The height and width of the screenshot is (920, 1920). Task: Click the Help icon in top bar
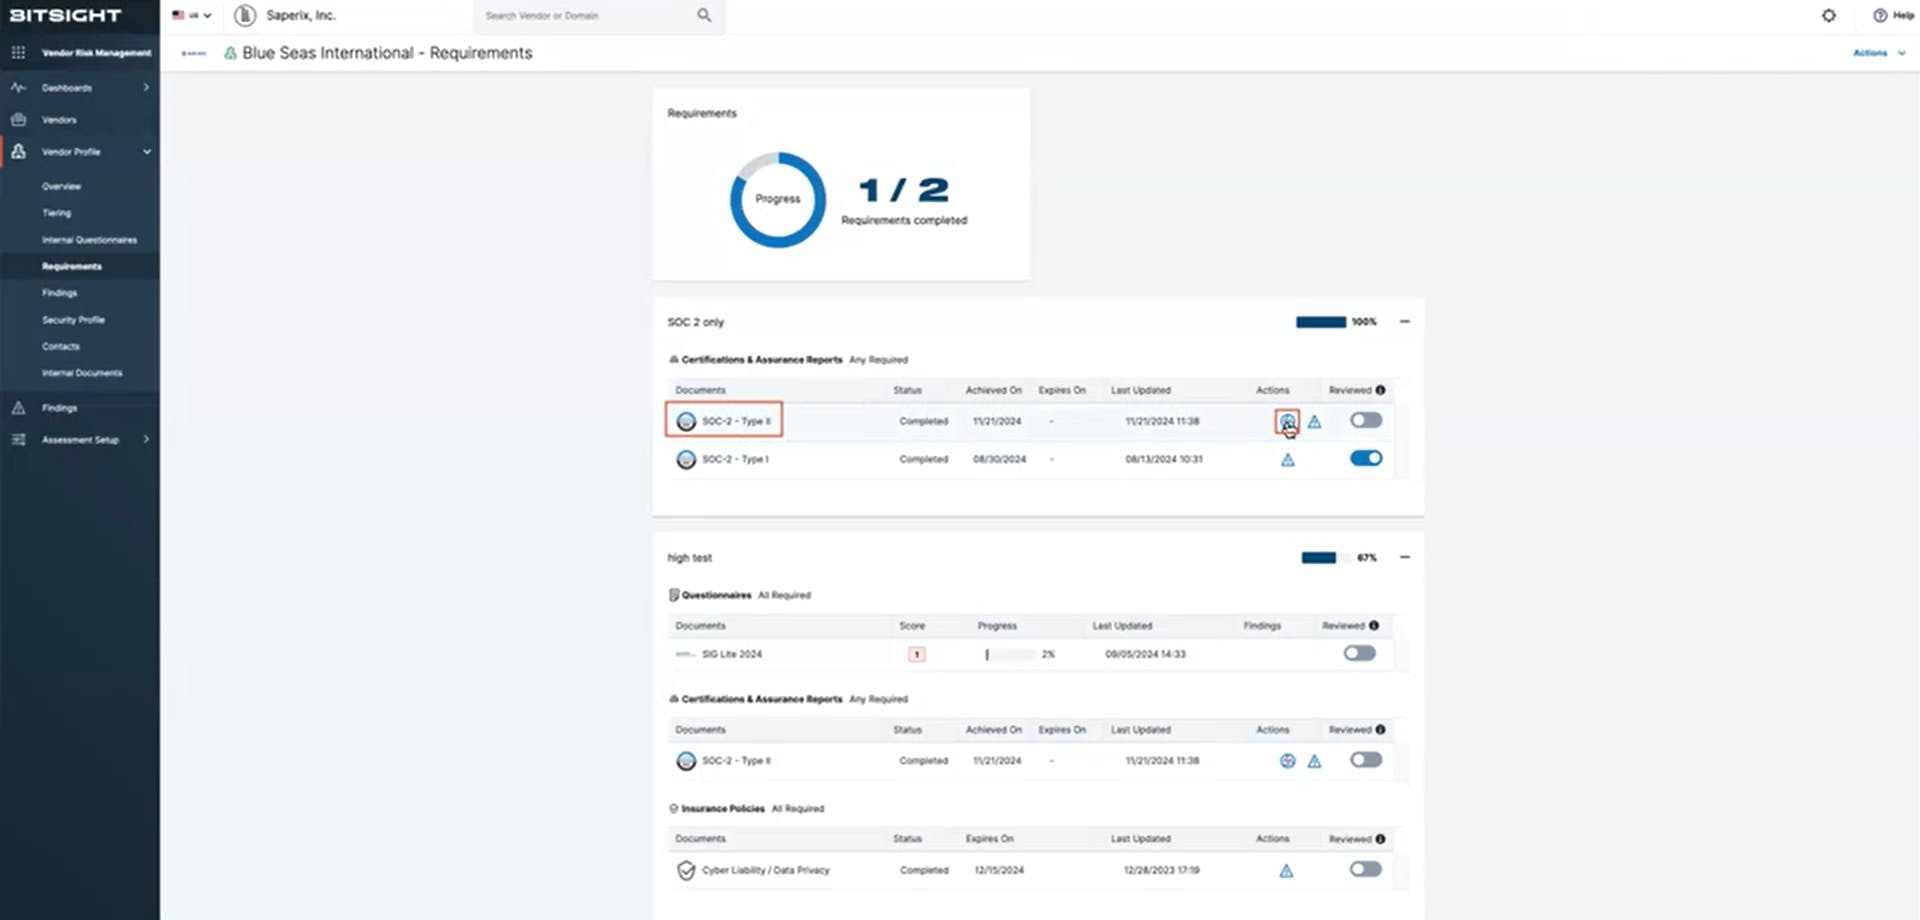click(1879, 15)
